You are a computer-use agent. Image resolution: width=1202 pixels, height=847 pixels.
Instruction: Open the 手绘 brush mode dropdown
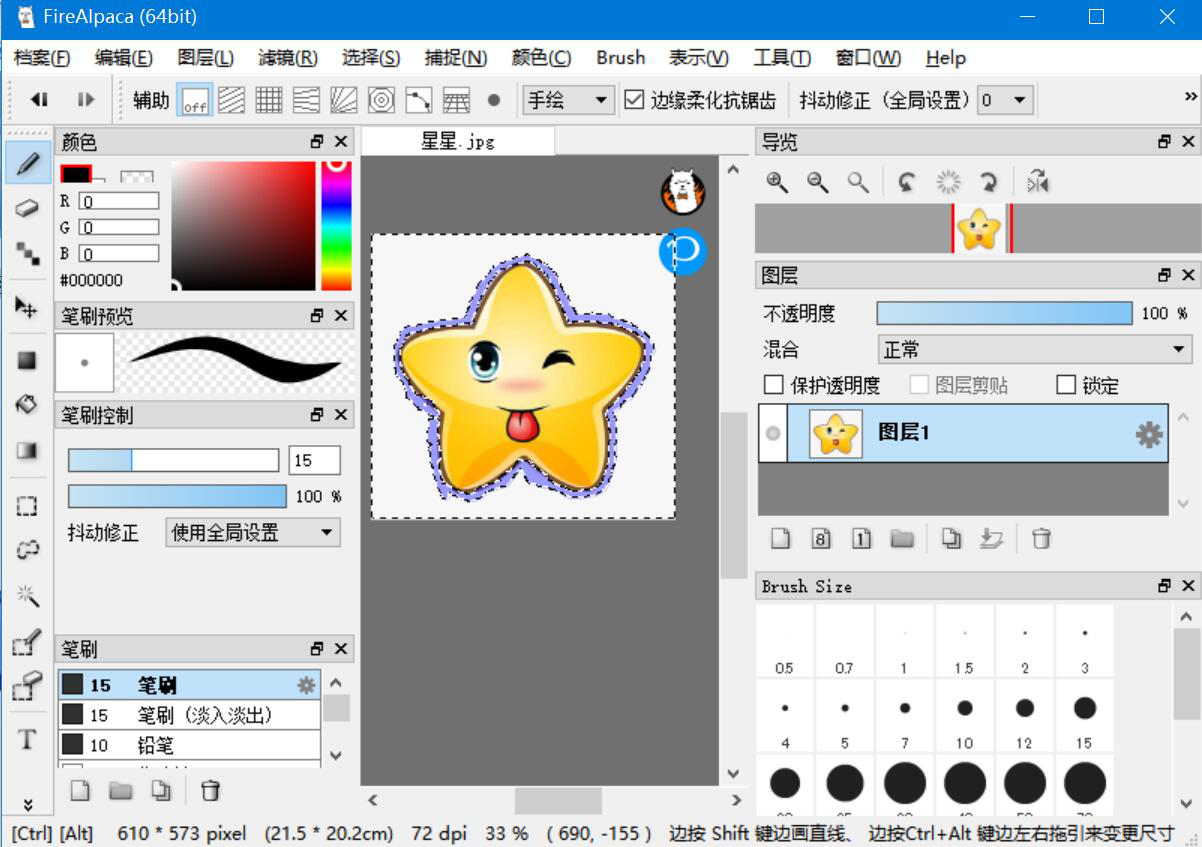click(x=568, y=100)
